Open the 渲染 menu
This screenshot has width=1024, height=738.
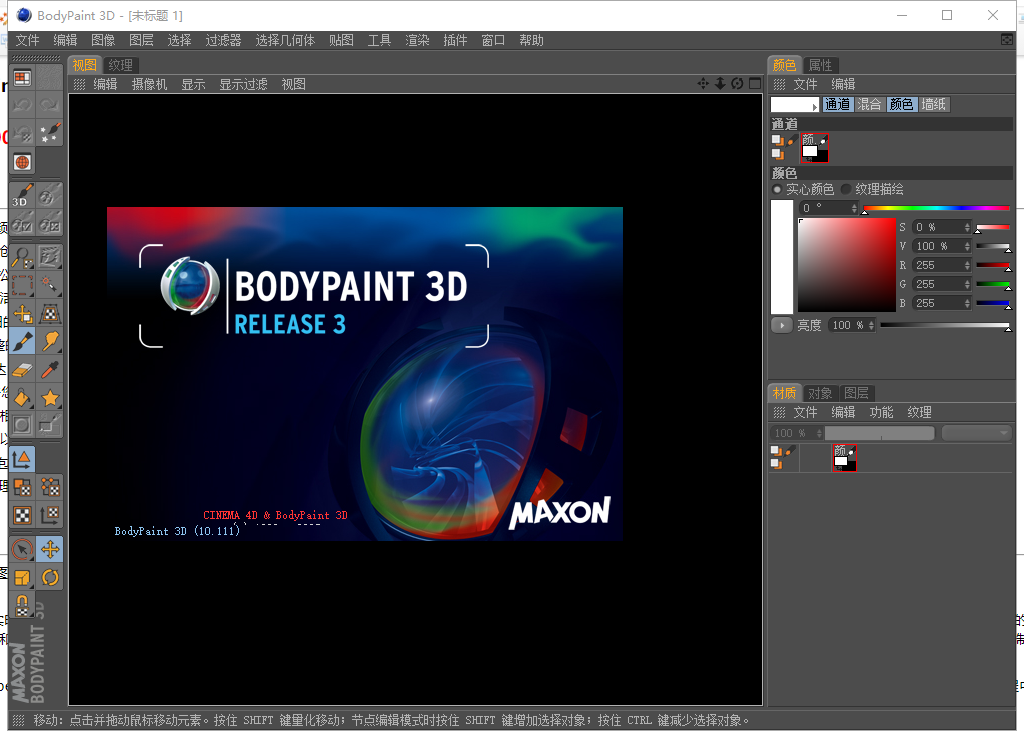pos(417,40)
